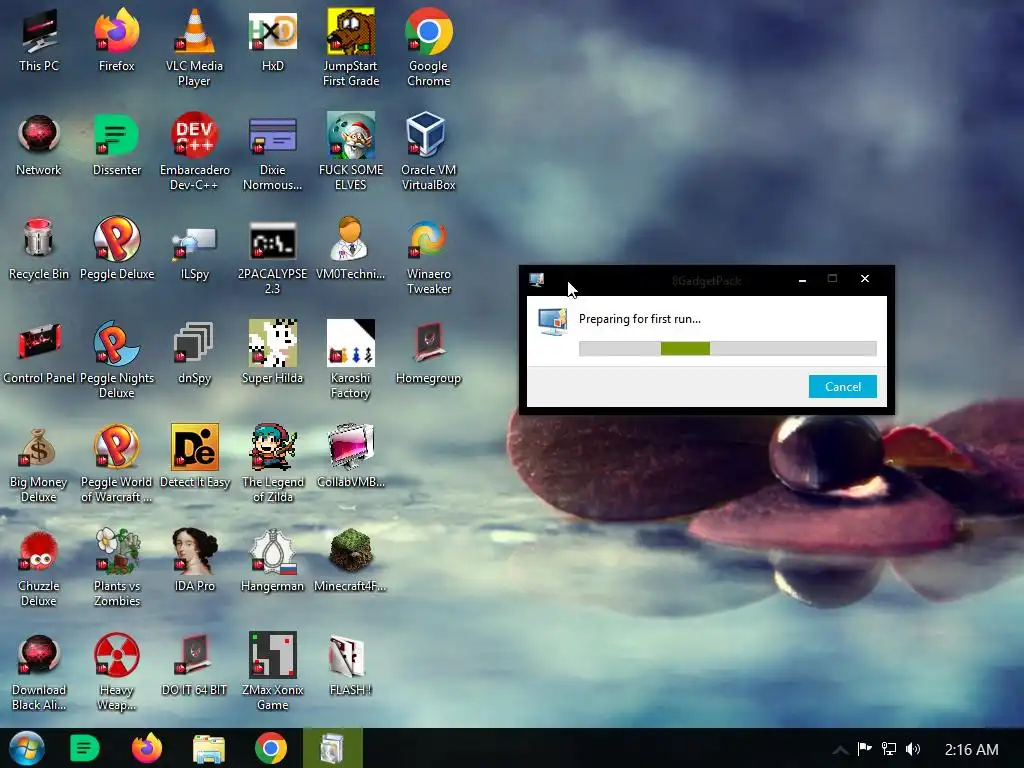Image resolution: width=1024 pixels, height=768 pixels.
Task: Open the This PC desktop icon
Action: [x=39, y=40]
